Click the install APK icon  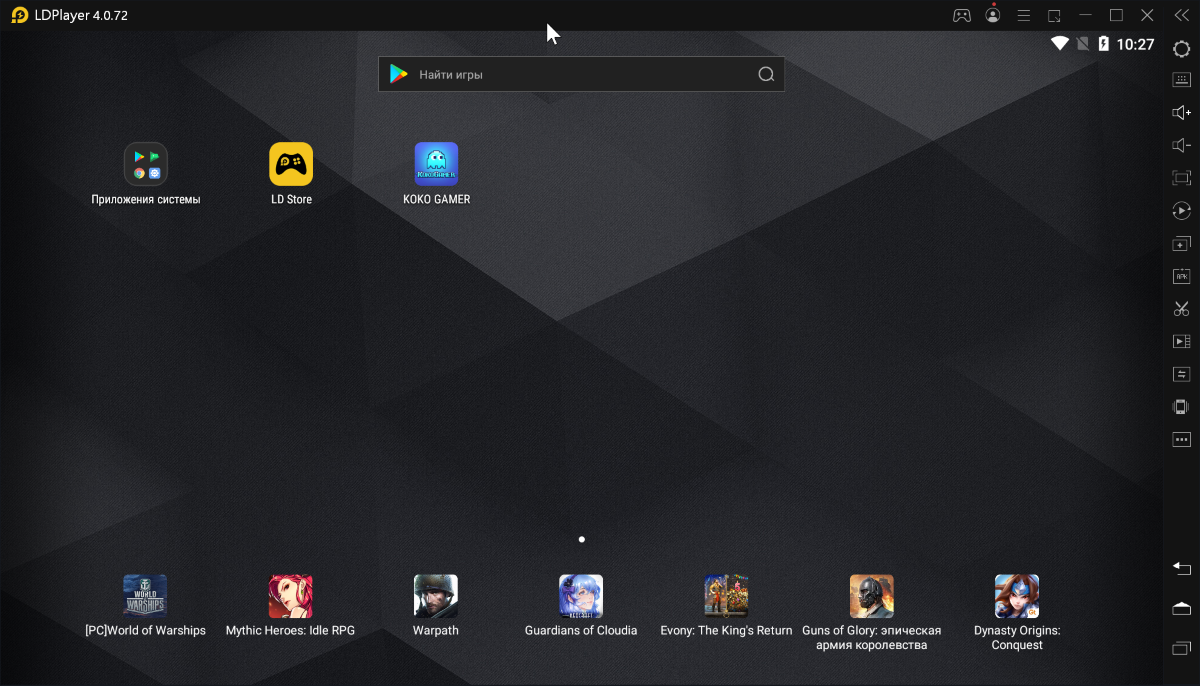[x=1181, y=276]
